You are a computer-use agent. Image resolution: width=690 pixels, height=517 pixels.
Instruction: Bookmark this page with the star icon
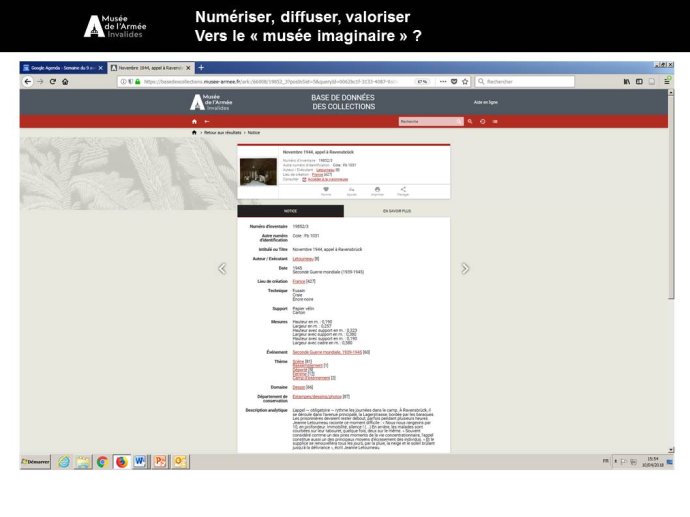tap(465, 81)
